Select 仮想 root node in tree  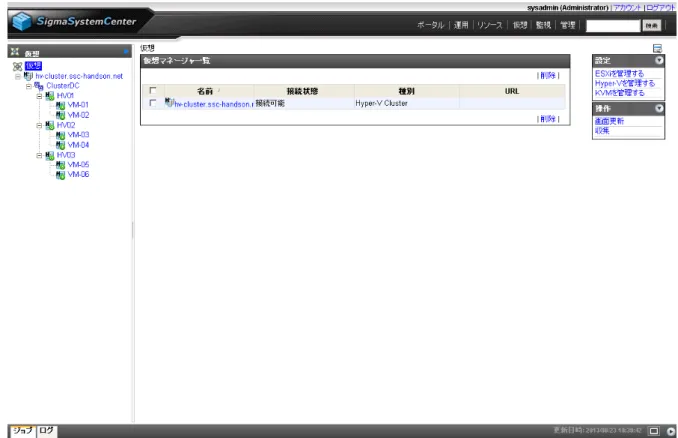coord(33,66)
